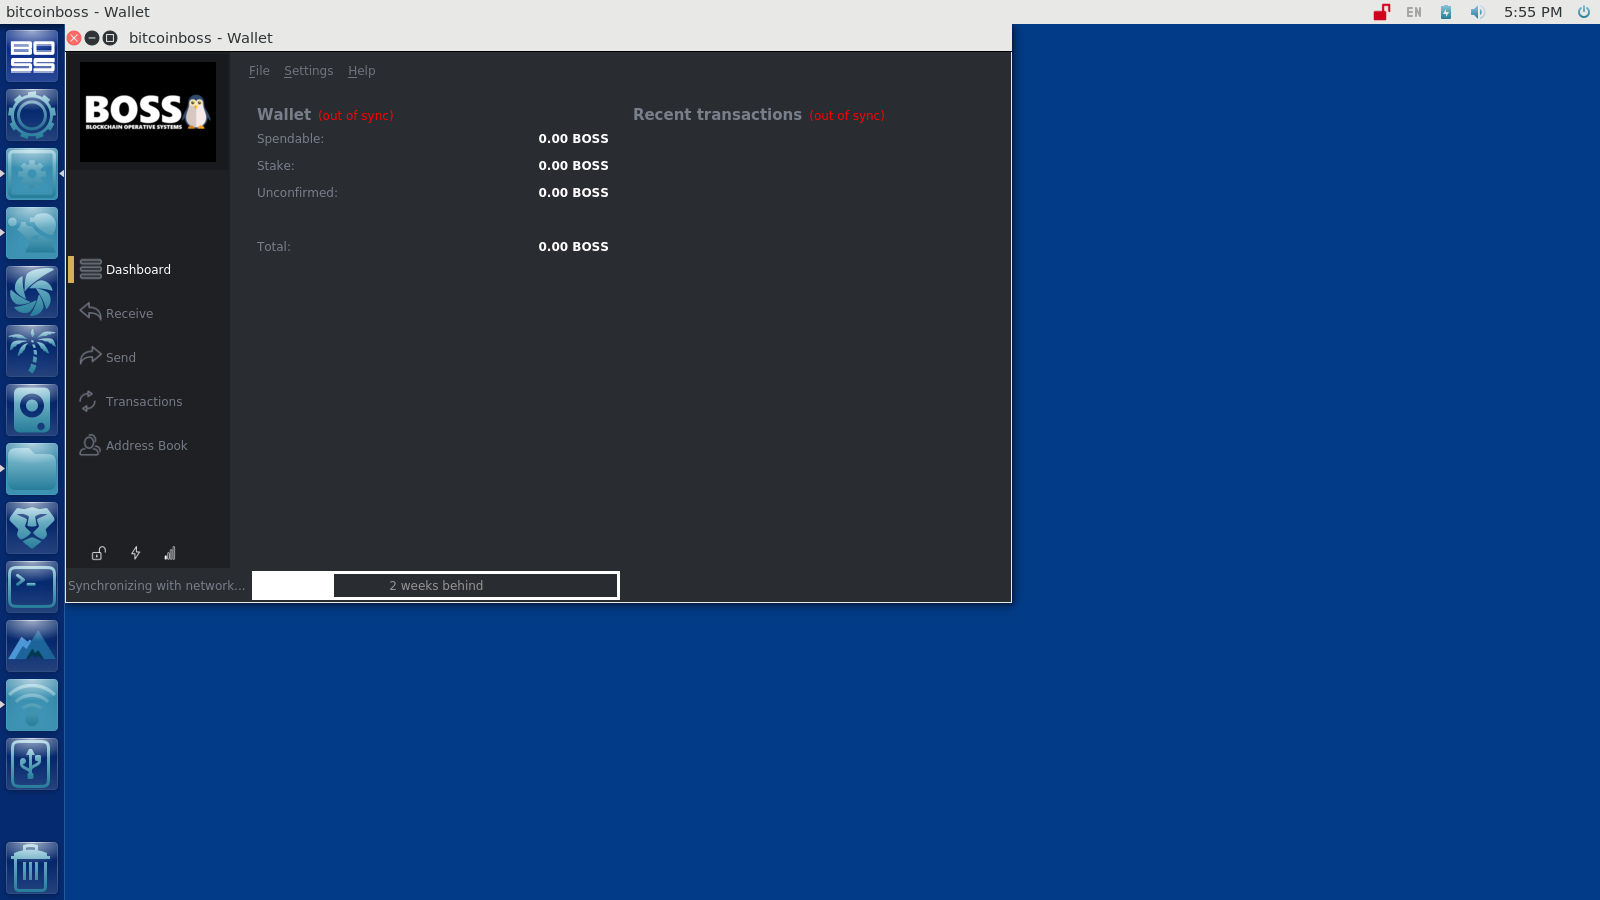Open the volume control in tray
This screenshot has height=900, width=1600.
coord(1478,12)
